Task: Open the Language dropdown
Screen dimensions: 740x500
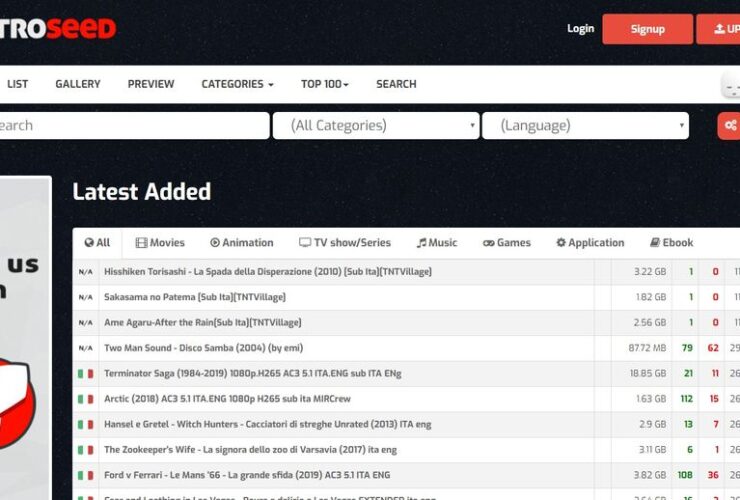Action: click(585, 126)
